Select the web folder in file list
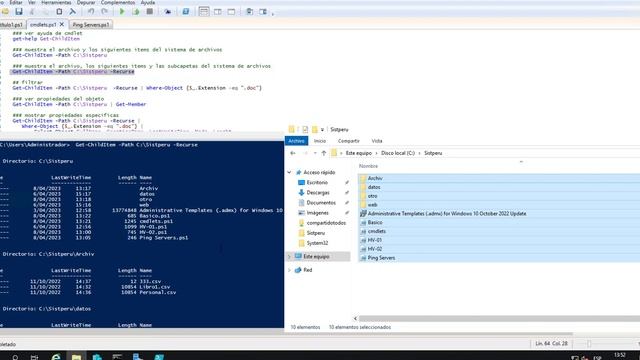The height and width of the screenshot is (360, 640). (x=372, y=205)
